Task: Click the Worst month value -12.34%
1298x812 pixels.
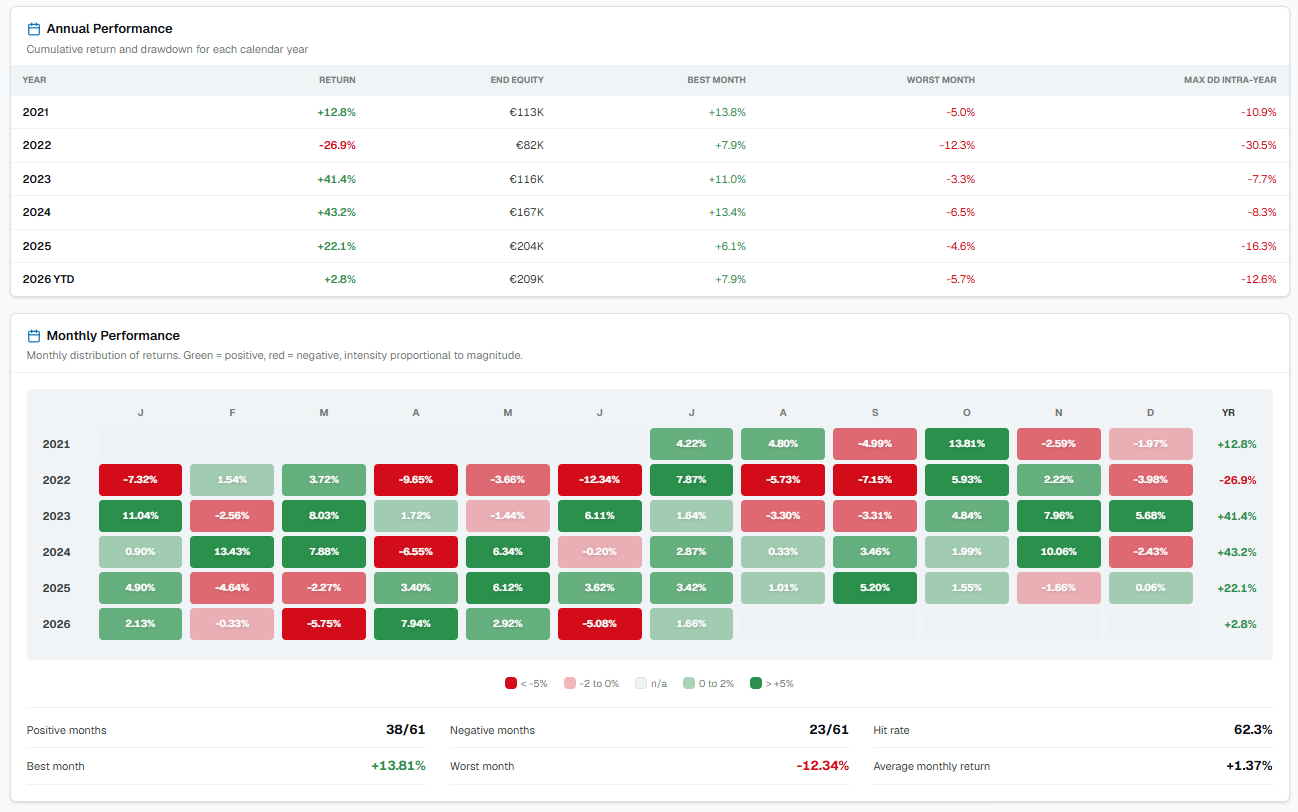Action: 823,766
